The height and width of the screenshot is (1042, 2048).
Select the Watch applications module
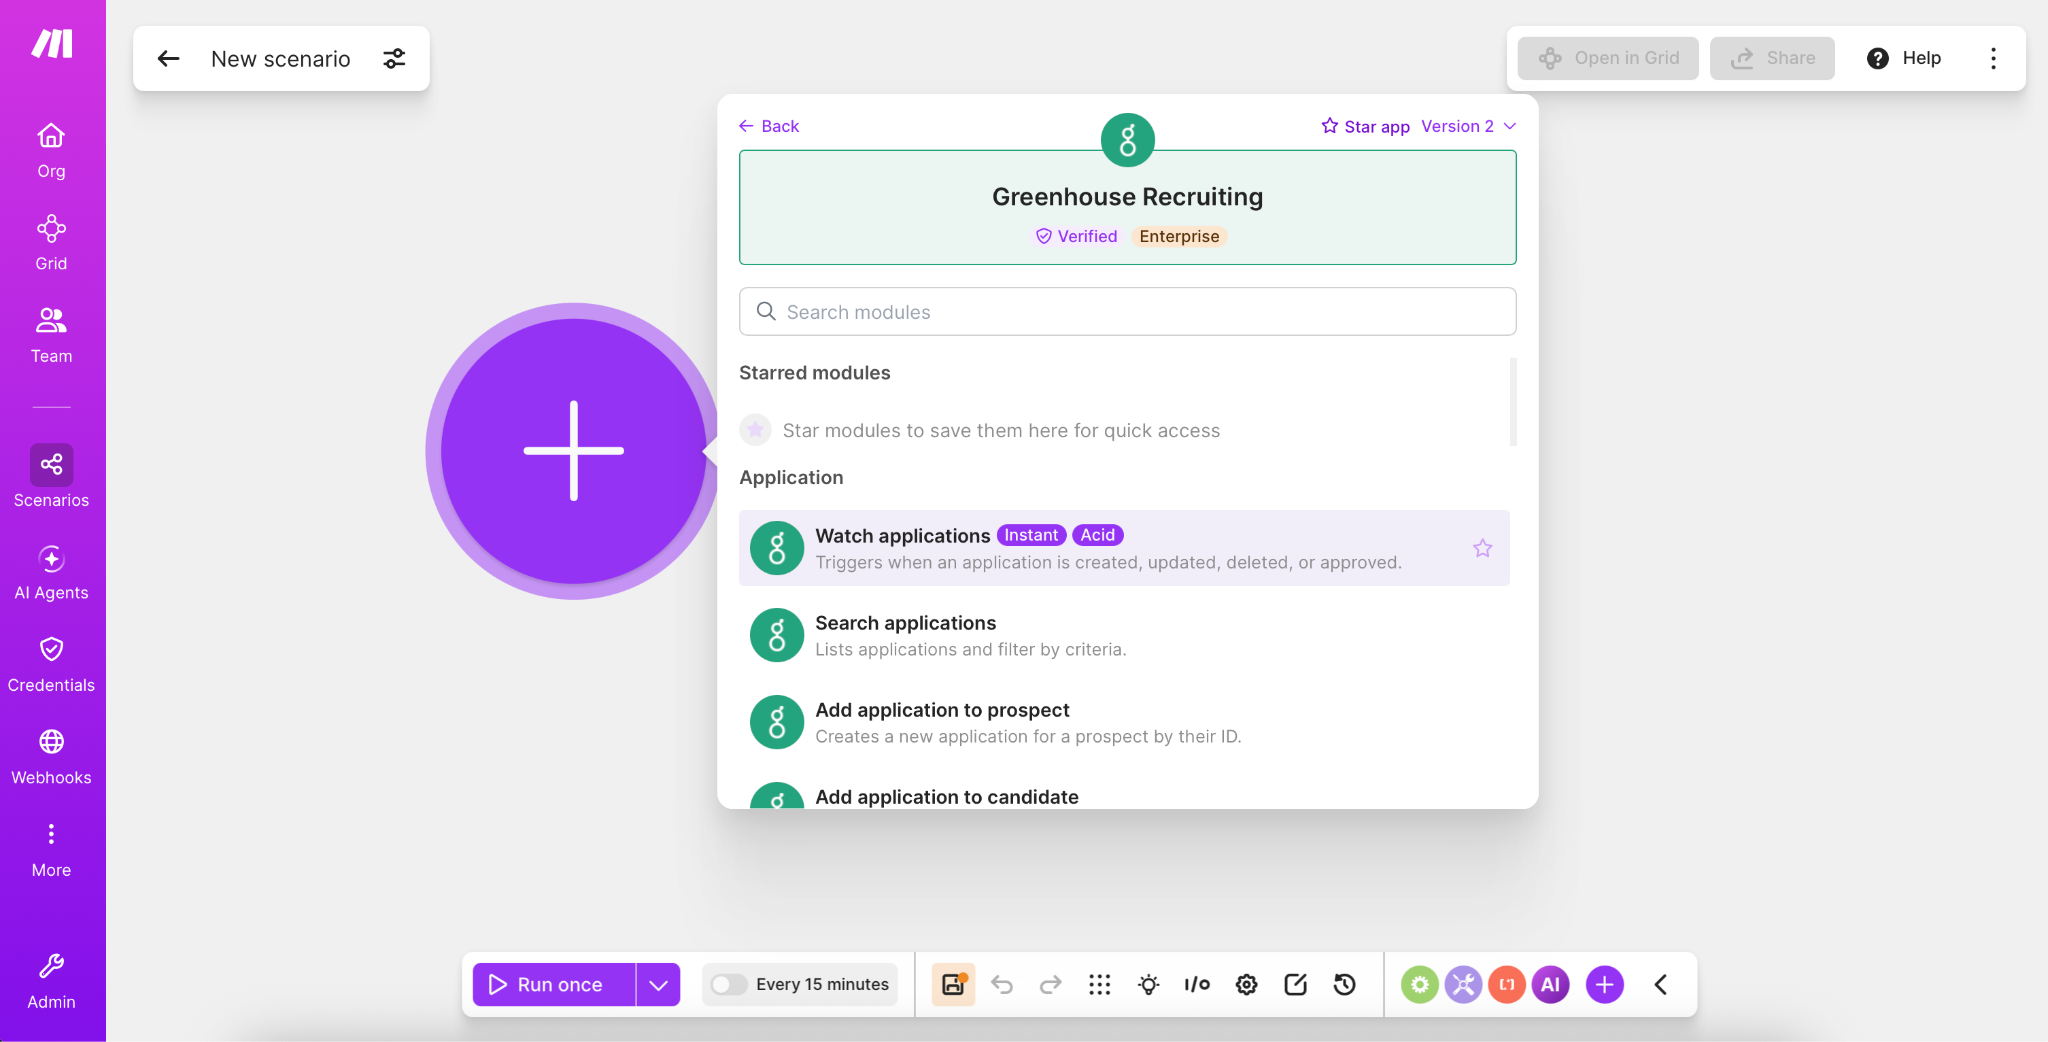click(1124, 548)
